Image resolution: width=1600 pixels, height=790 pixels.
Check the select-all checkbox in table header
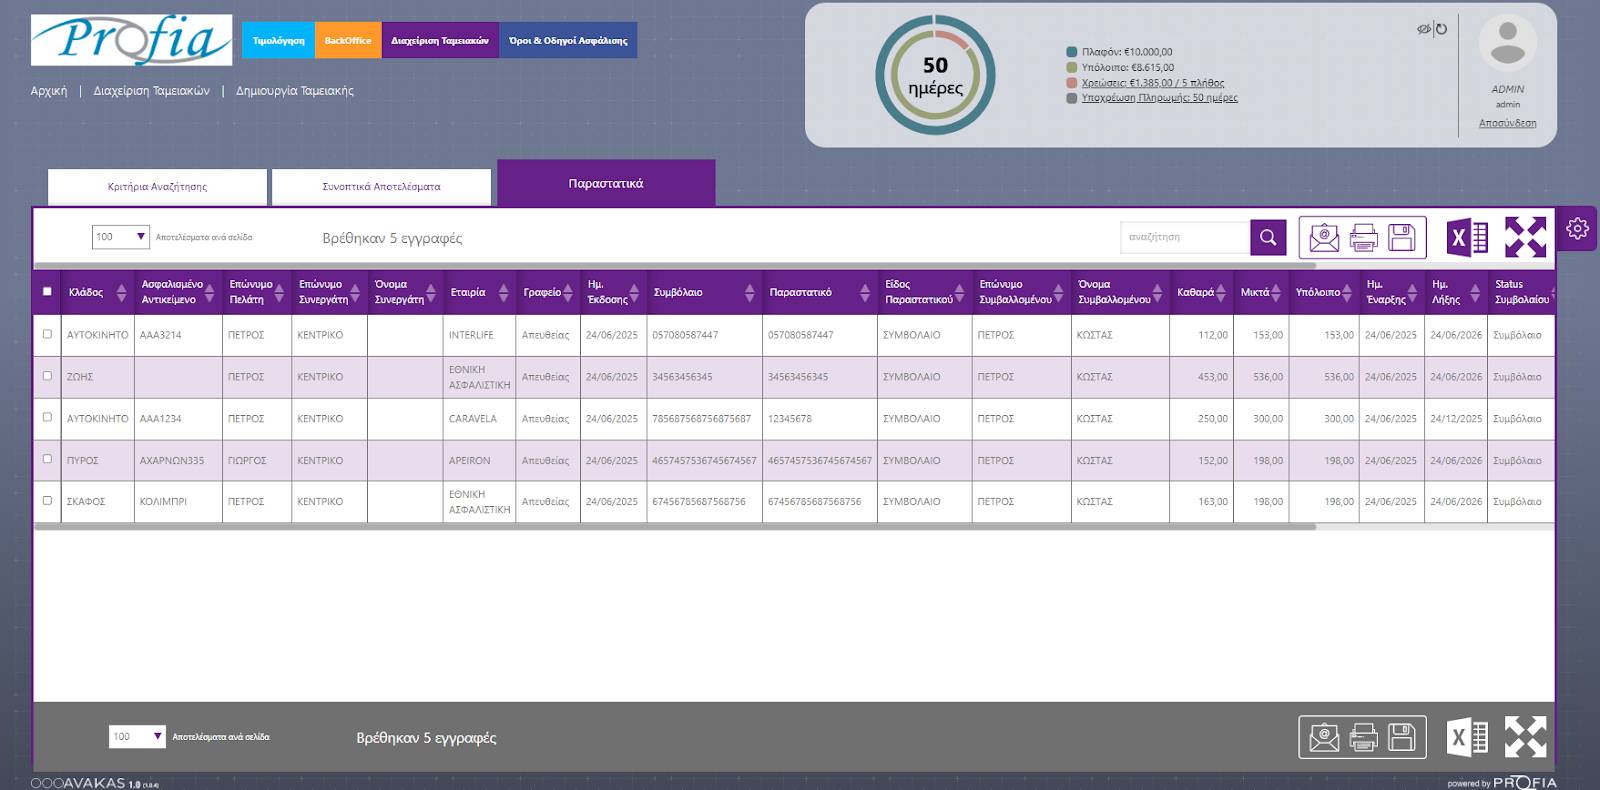(x=47, y=292)
